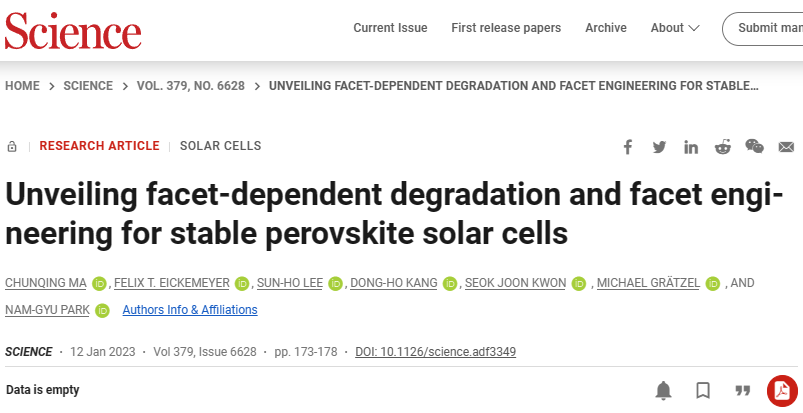
Task: Share article on LinkedIn
Action: click(x=691, y=148)
